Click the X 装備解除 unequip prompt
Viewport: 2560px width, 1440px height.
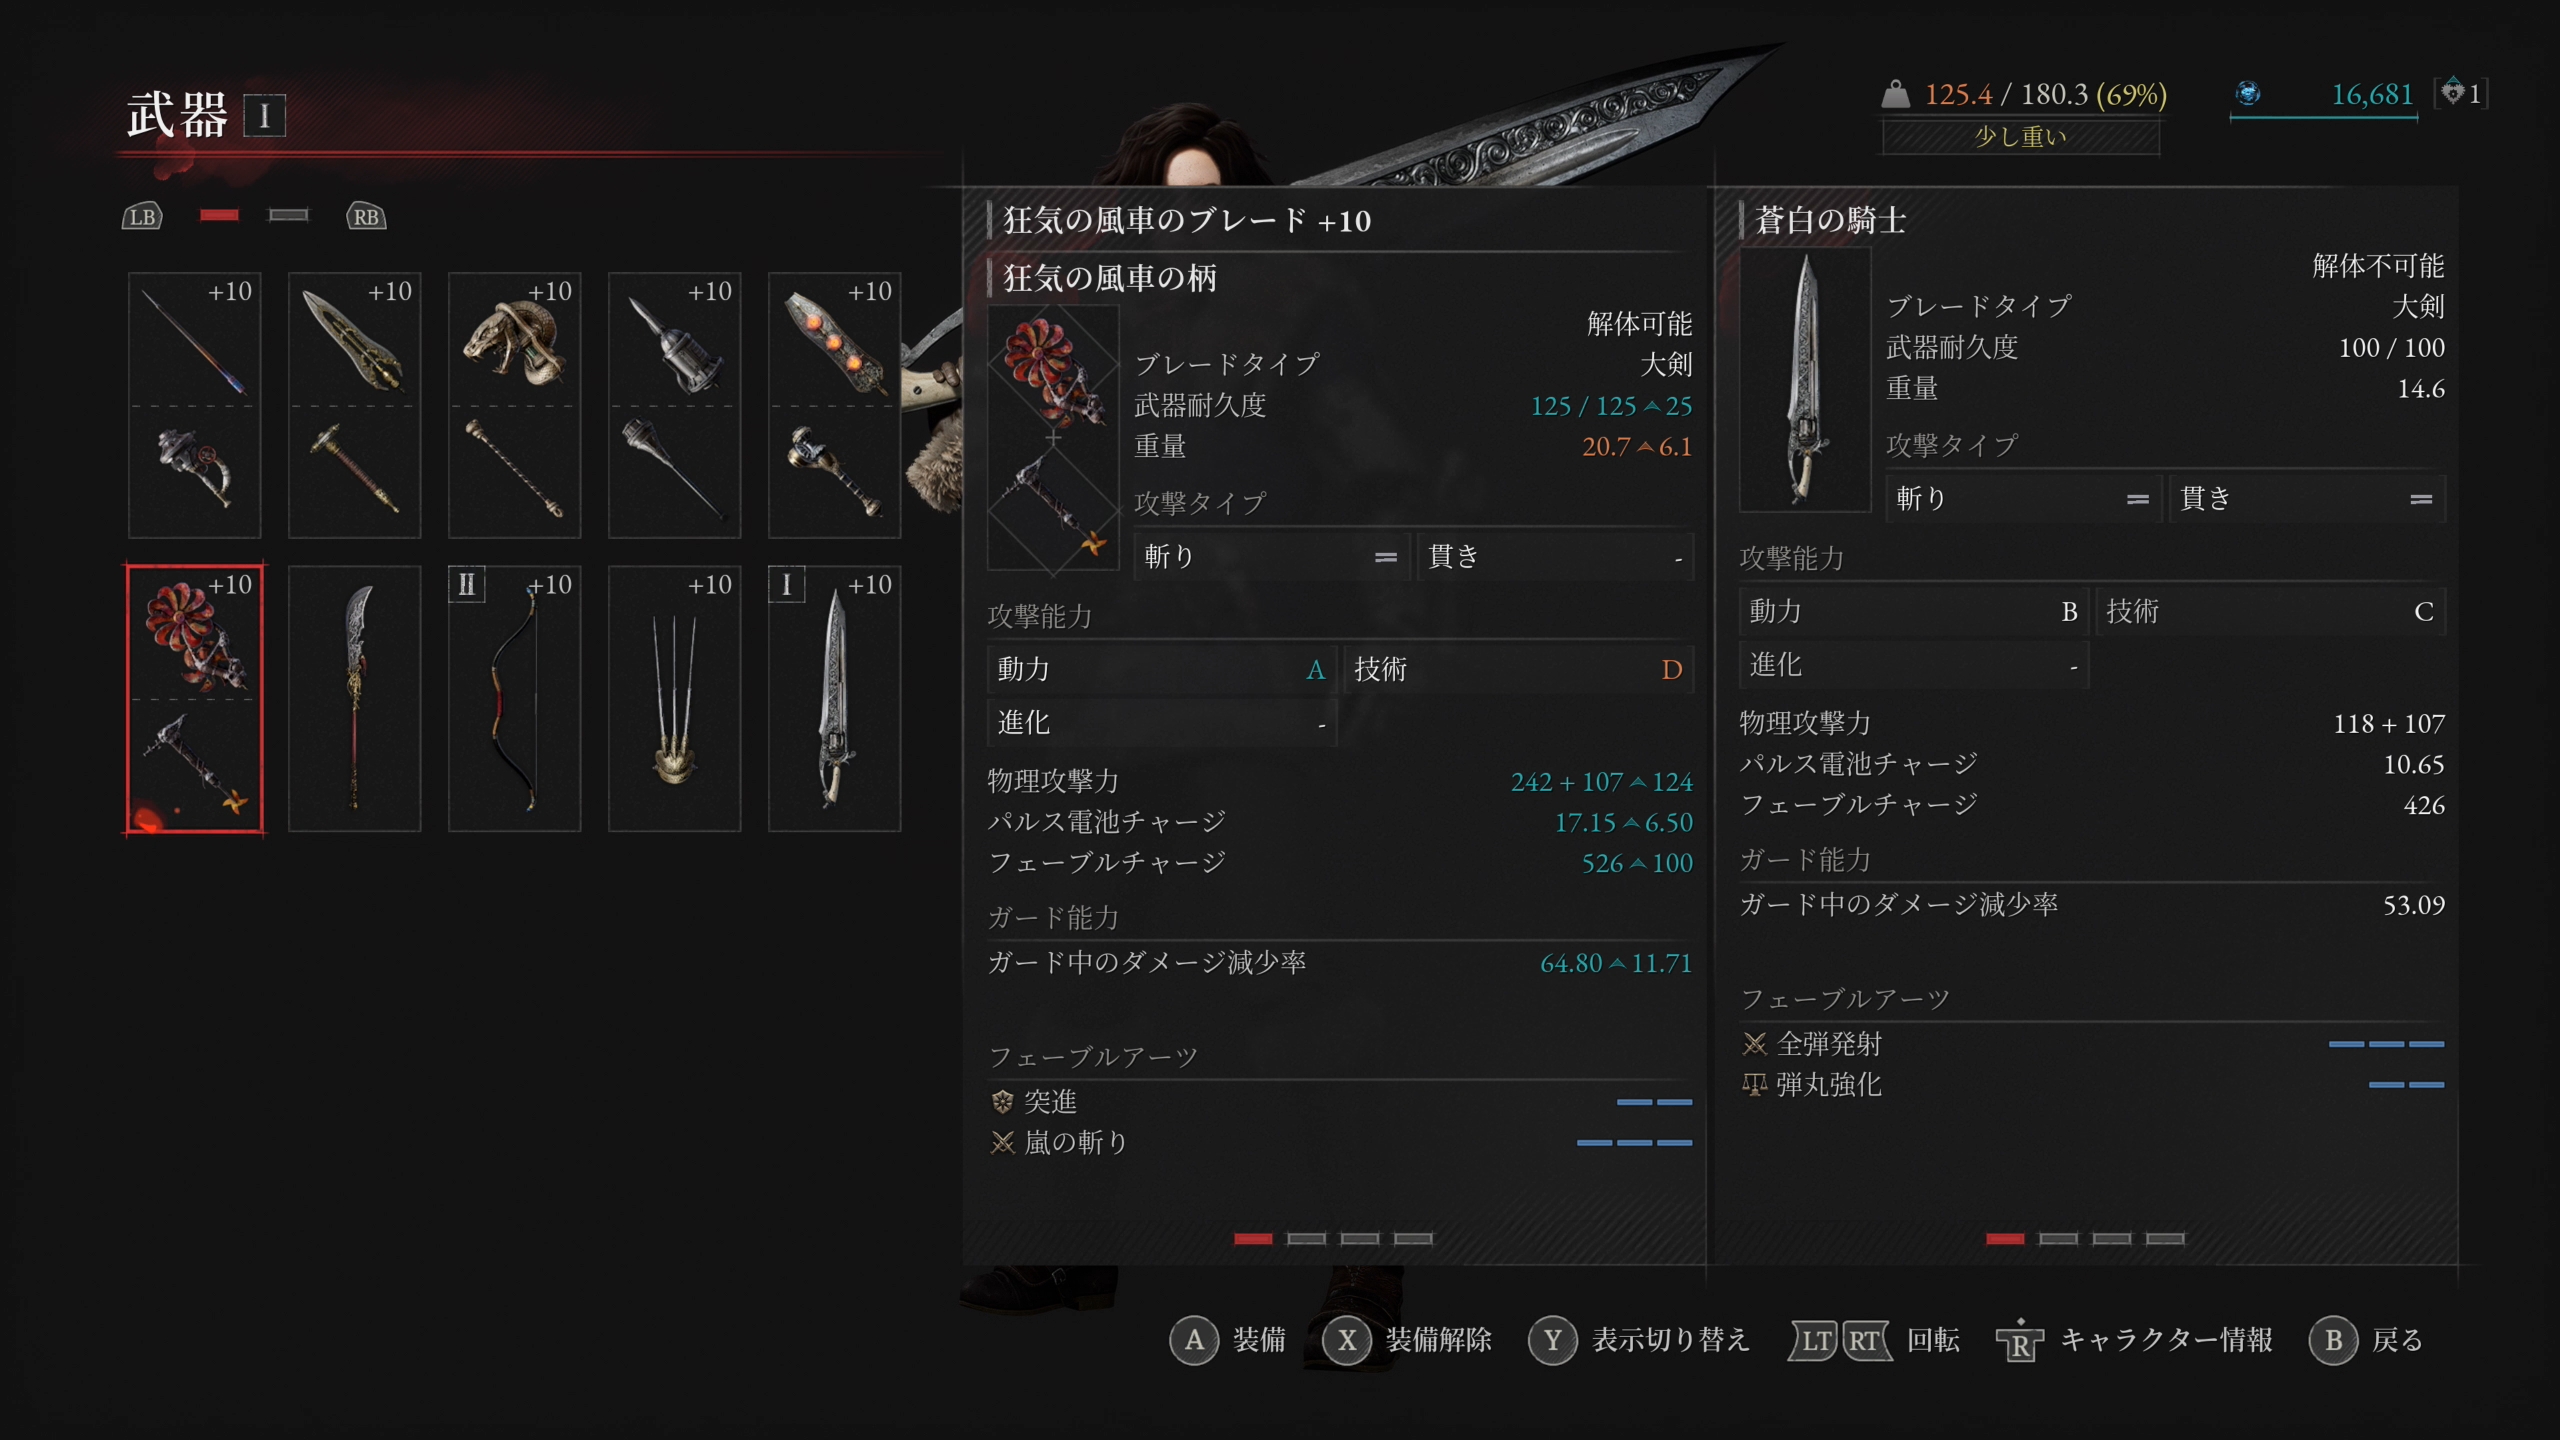pyautogui.click(x=1407, y=1340)
